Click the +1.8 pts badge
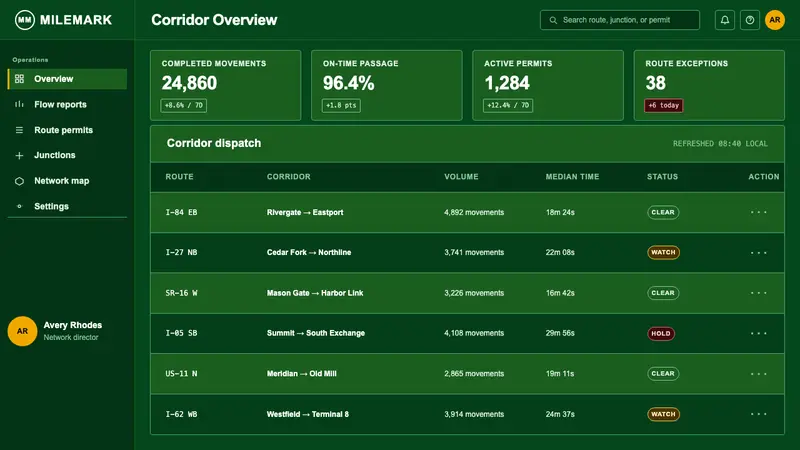Image resolution: width=800 pixels, height=450 pixels. click(x=341, y=106)
